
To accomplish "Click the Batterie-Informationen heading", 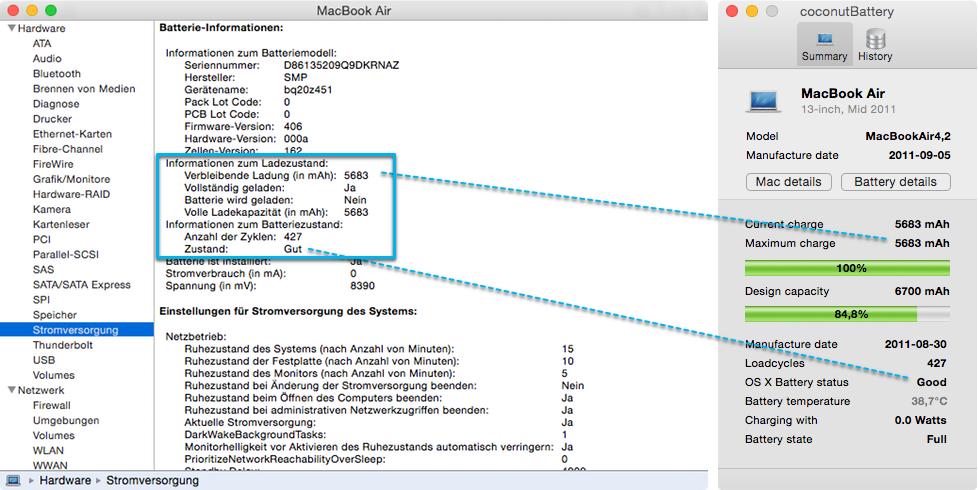I will 221,27.
